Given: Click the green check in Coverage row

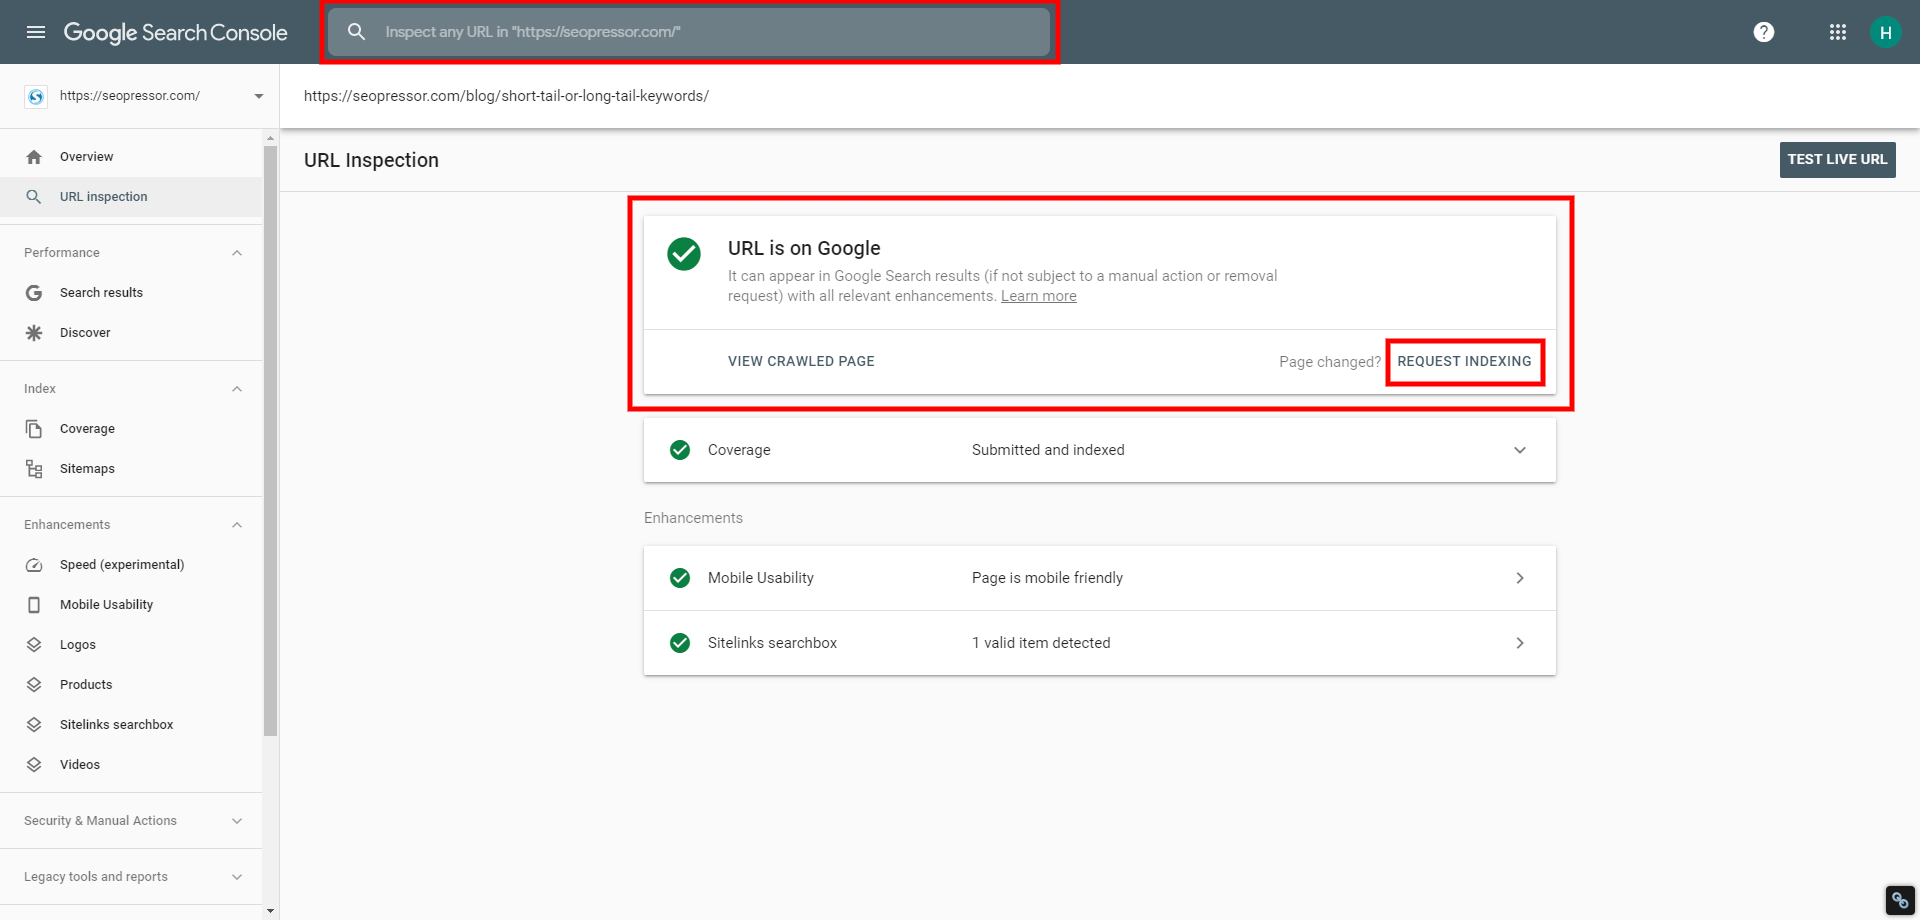Looking at the screenshot, I should [680, 450].
